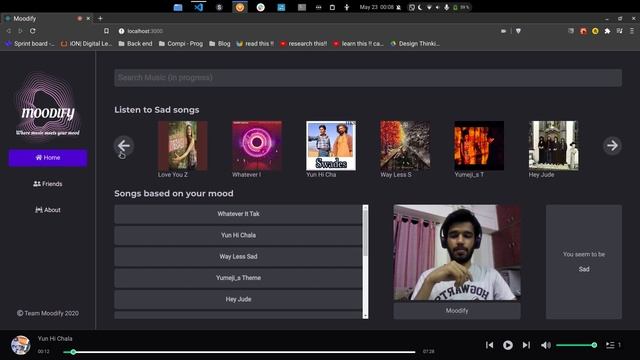Open the Back end bookmark folder
Image resolution: width=640 pixels, height=360 pixels.
(135, 44)
